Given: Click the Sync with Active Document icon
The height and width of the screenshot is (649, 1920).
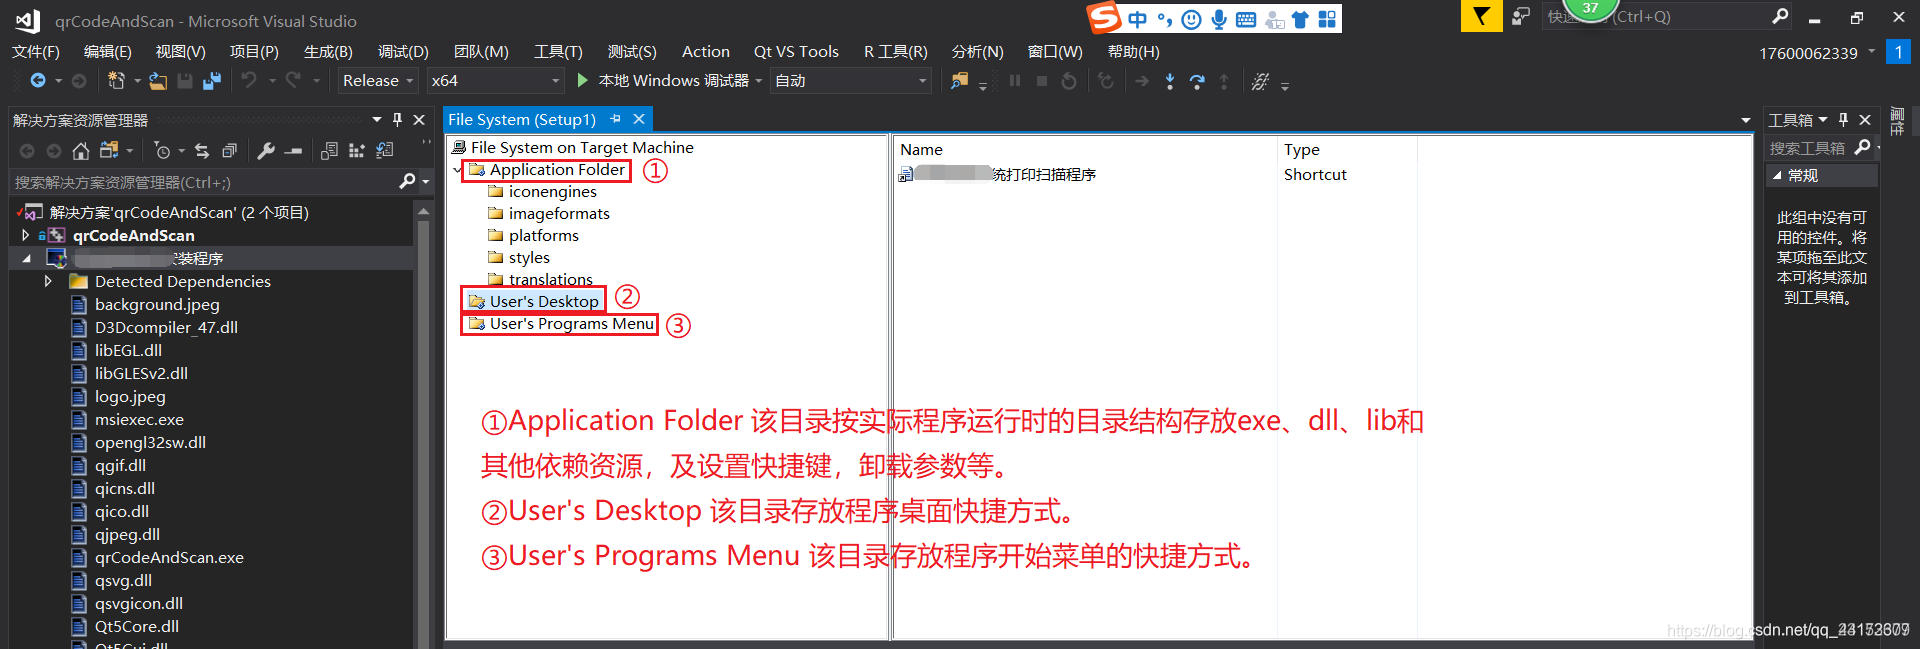Looking at the screenshot, I should (x=202, y=151).
